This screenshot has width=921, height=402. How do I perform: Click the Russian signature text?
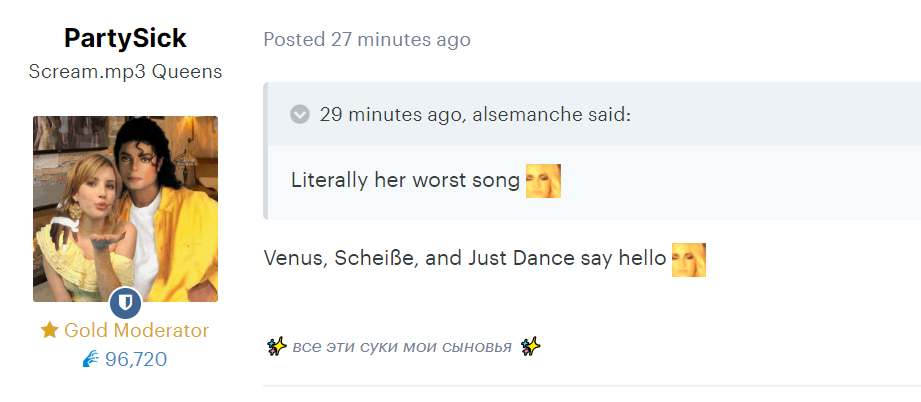(x=402, y=347)
